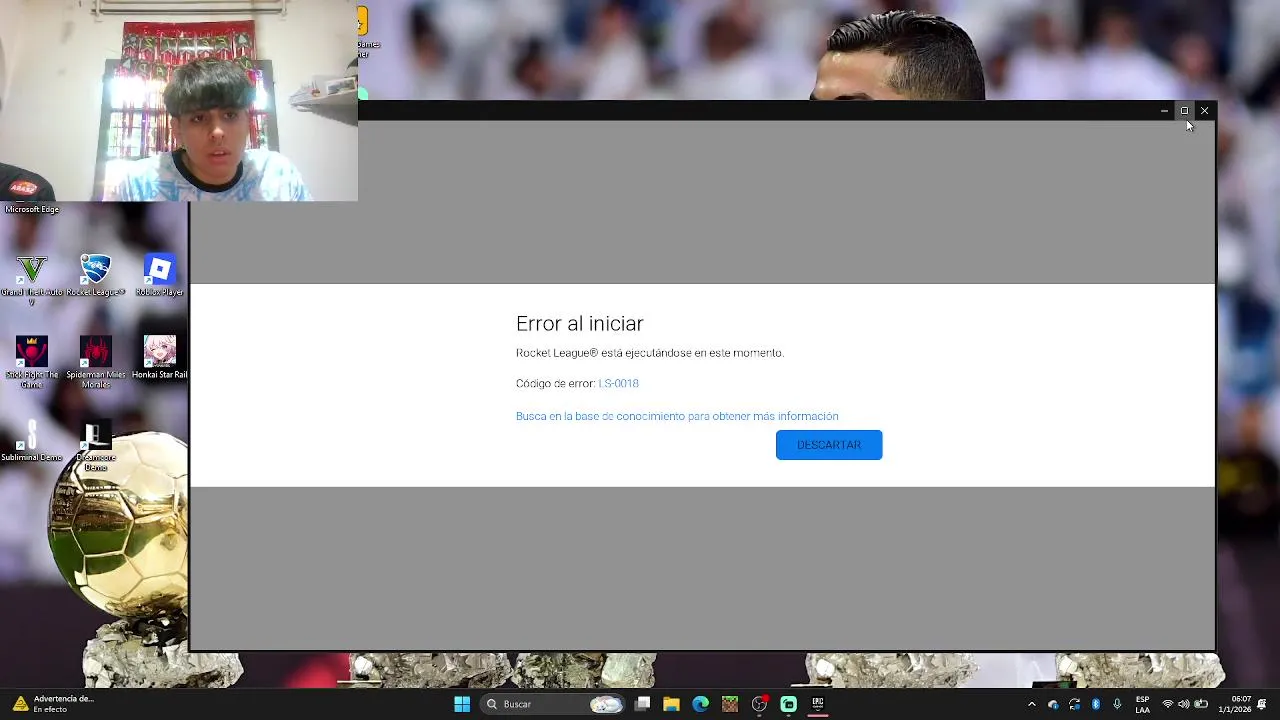
Task: Expand the hidden system tray icons chevron
Action: coord(1032,704)
